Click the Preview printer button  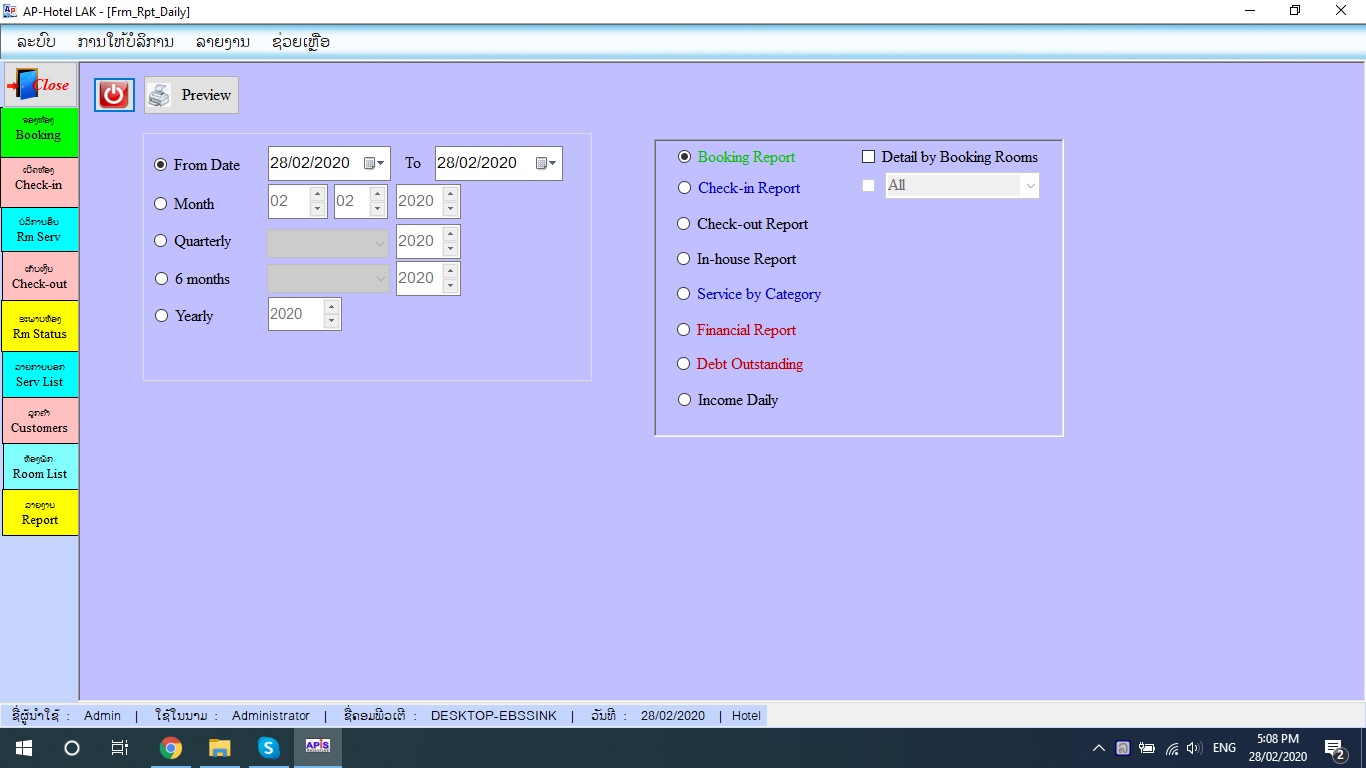(191, 95)
